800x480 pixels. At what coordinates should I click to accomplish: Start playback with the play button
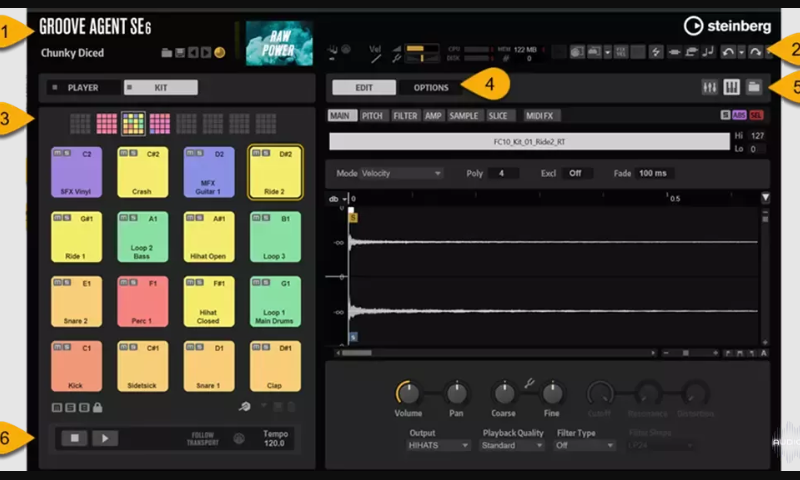(x=105, y=438)
